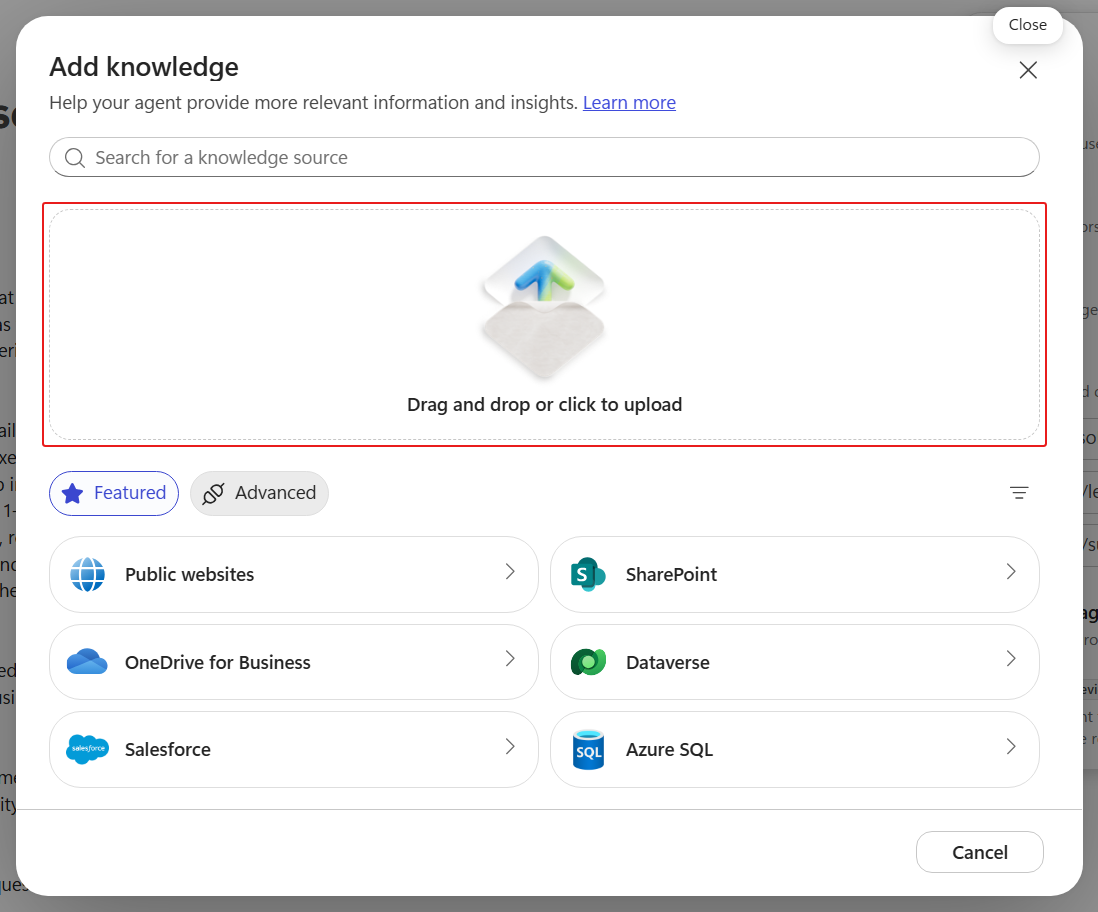
Task: Open the Learn more link
Action: 629,103
